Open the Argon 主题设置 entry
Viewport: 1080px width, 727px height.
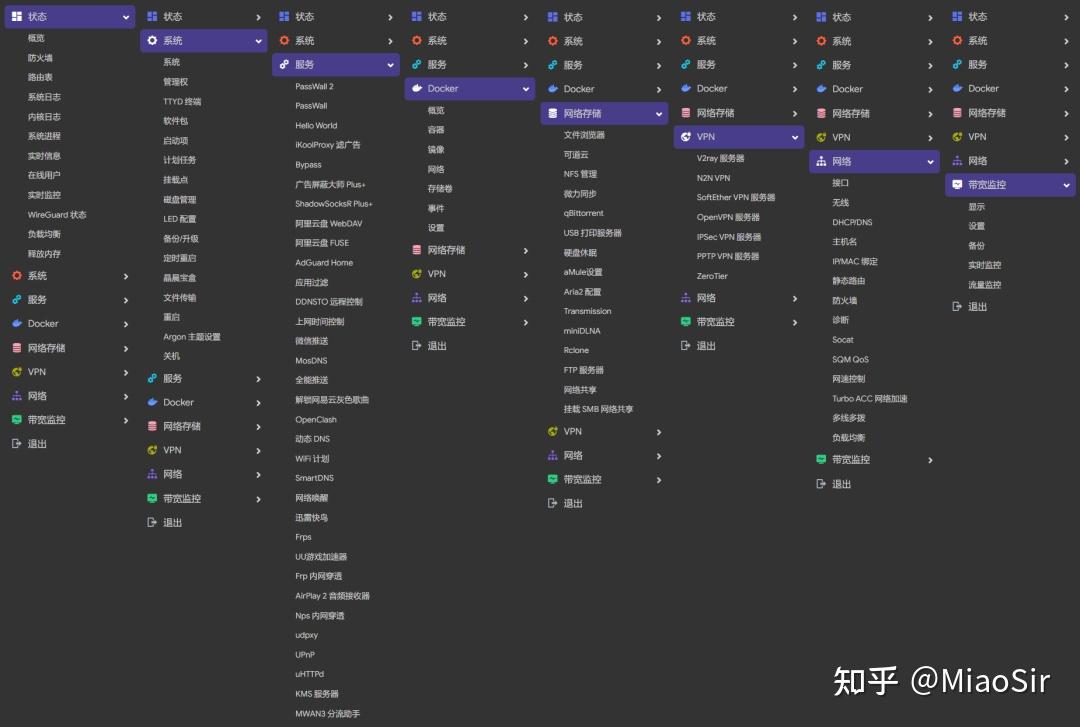point(191,336)
